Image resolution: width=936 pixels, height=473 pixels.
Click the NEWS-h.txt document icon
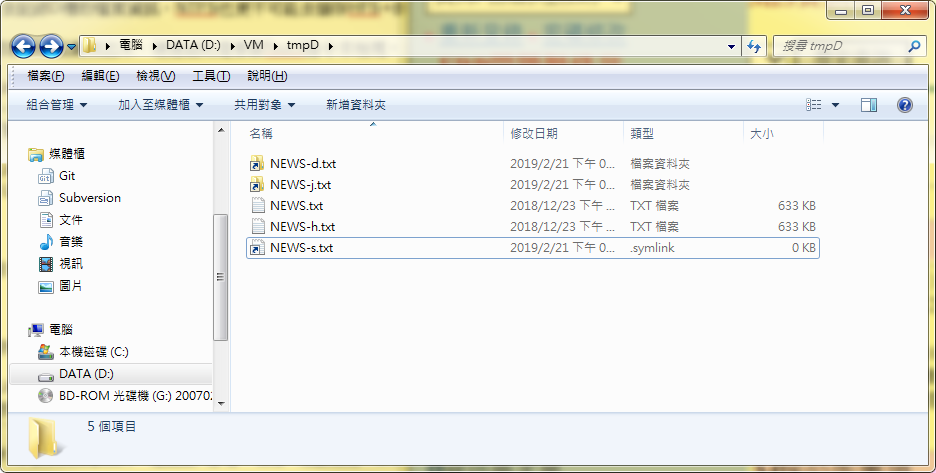(257, 227)
